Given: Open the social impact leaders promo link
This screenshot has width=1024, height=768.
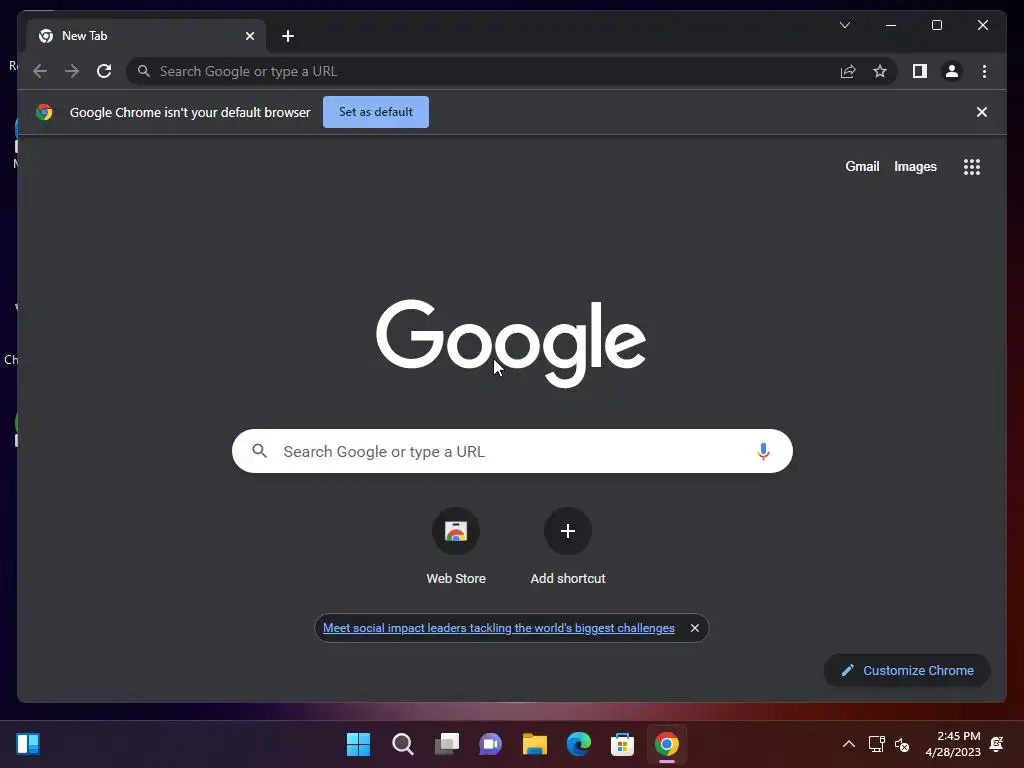Looking at the screenshot, I should (499, 628).
